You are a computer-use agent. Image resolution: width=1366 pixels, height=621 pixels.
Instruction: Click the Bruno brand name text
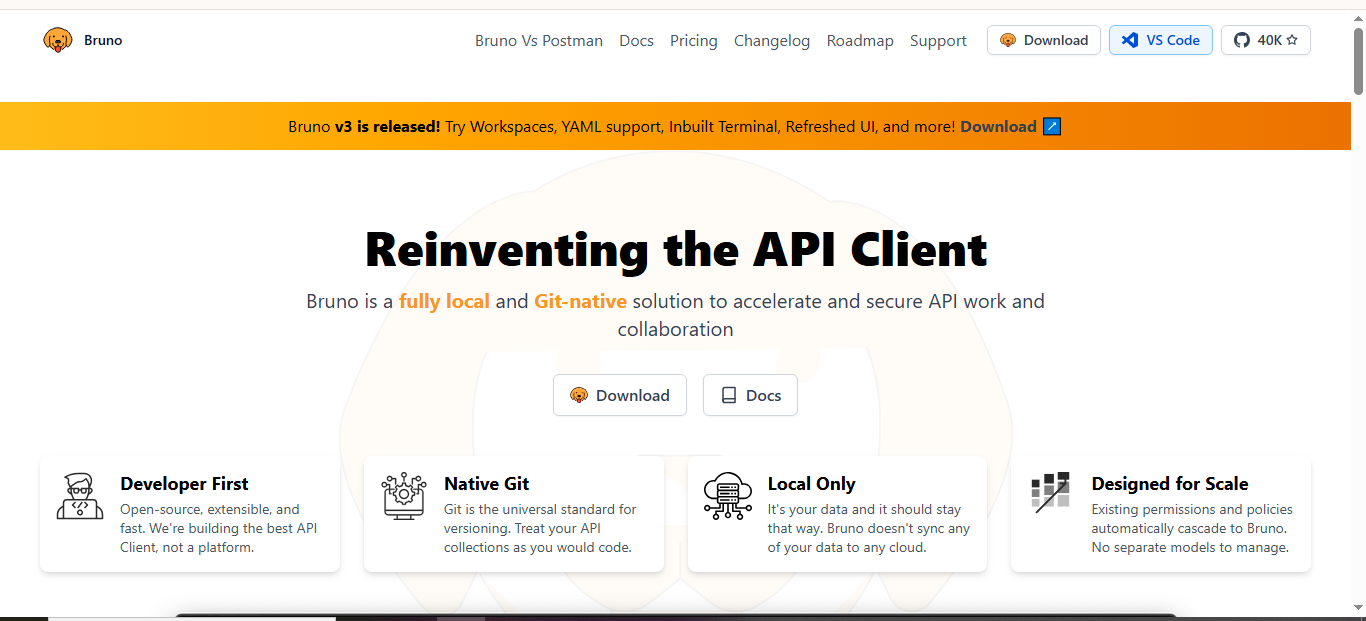pyautogui.click(x=103, y=40)
